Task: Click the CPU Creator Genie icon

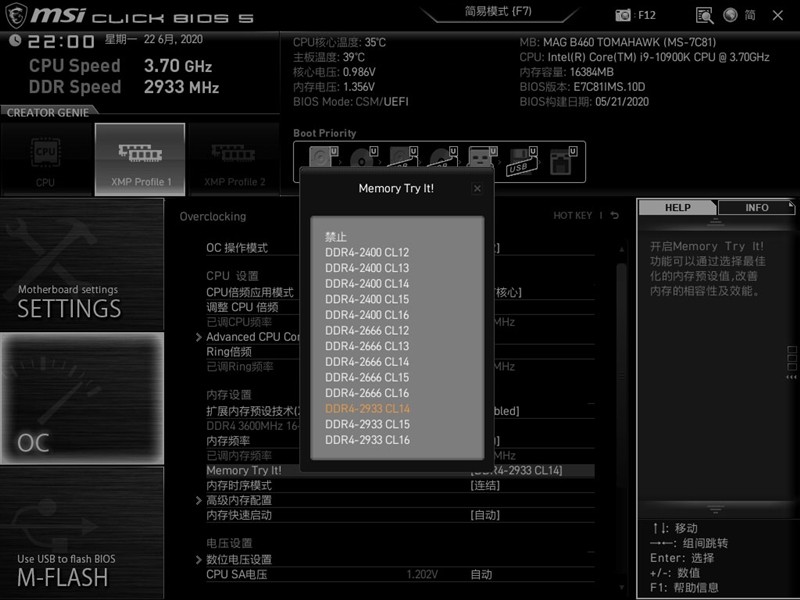Action: (46, 159)
